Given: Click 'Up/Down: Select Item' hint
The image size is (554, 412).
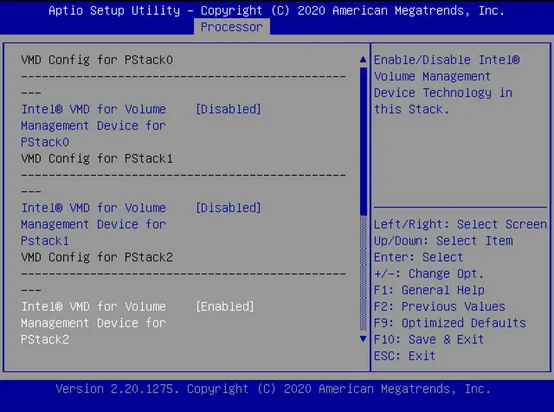Looking at the screenshot, I should (x=443, y=241).
